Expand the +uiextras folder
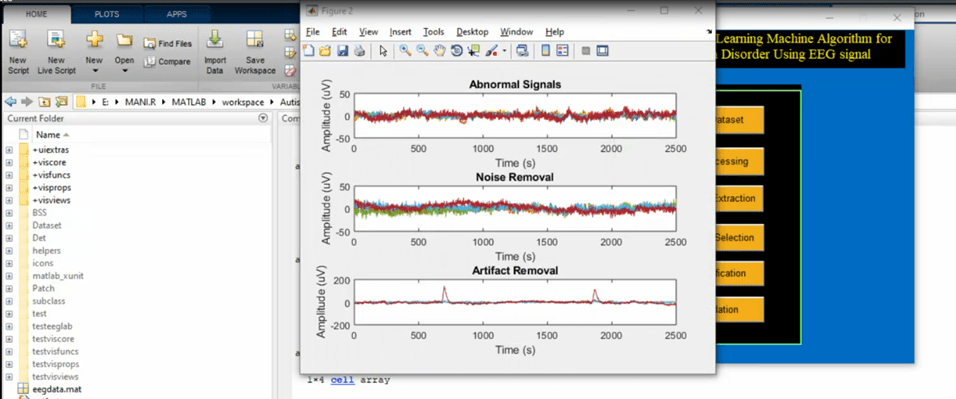Screen dimensions: 956x399 (9, 149)
